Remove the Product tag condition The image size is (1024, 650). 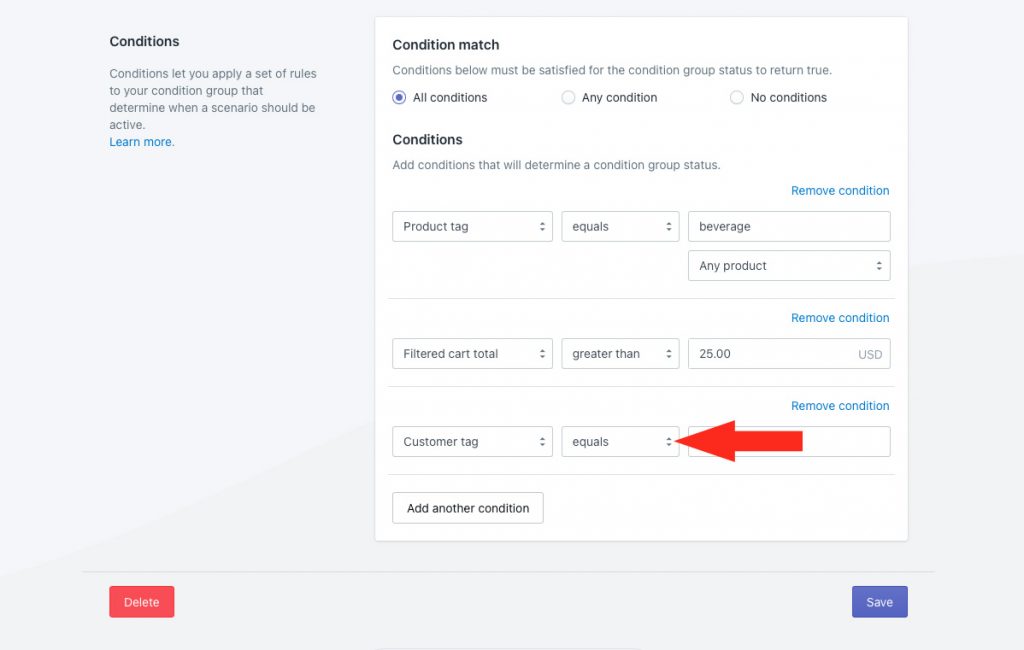click(x=840, y=191)
